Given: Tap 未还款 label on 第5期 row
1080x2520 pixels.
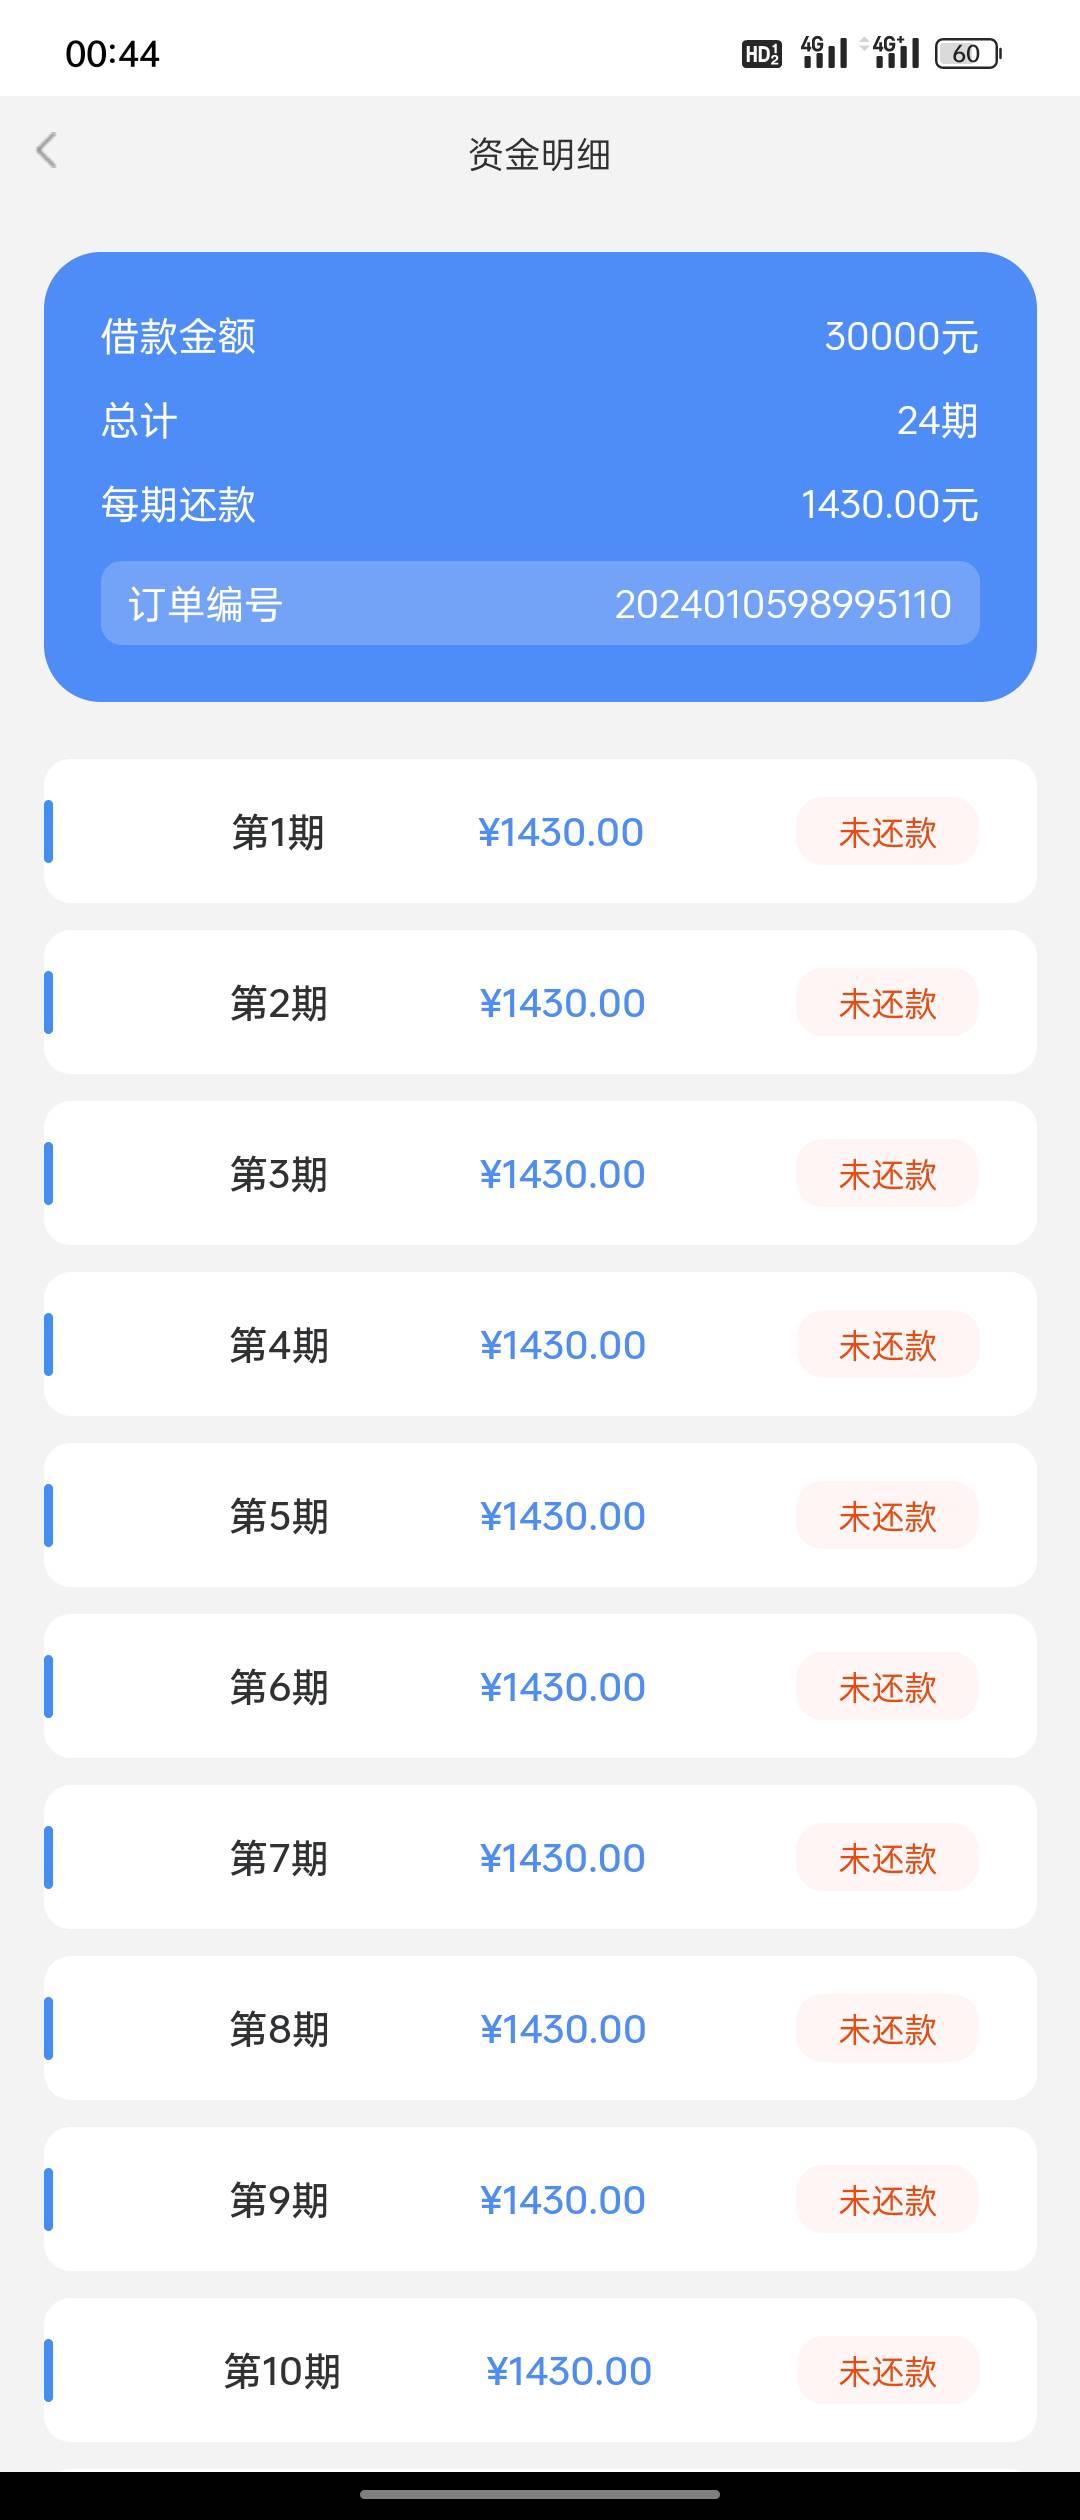Looking at the screenshot, I should (887, 1516).
